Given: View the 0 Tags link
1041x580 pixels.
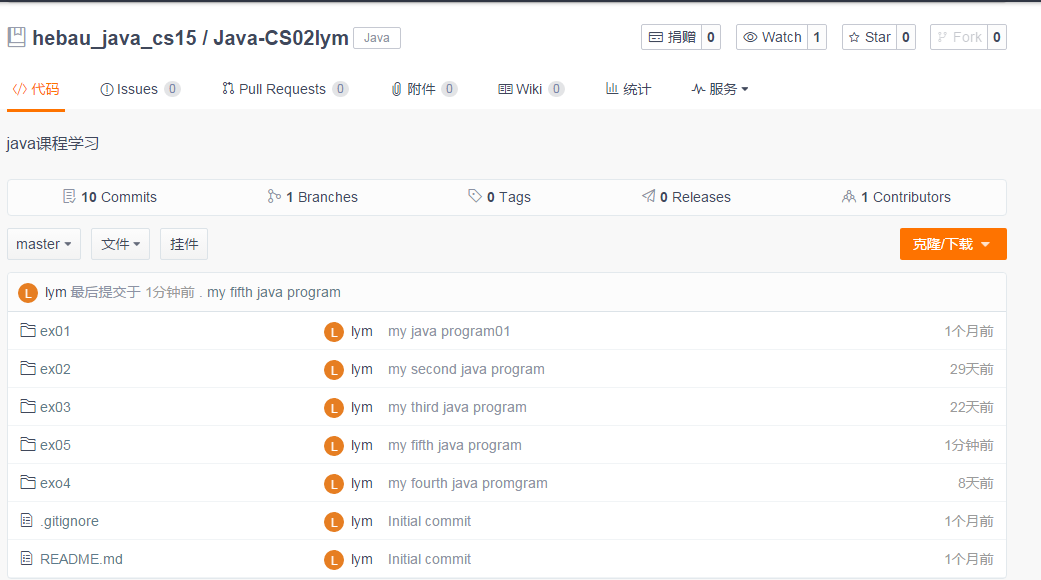Looking at the screenshot, I should [499, 197].
